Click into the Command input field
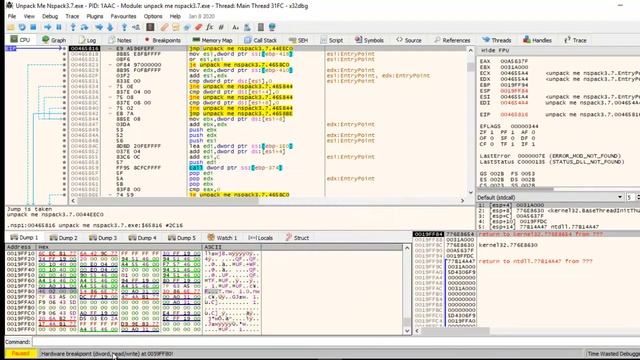 coord(335,342)
